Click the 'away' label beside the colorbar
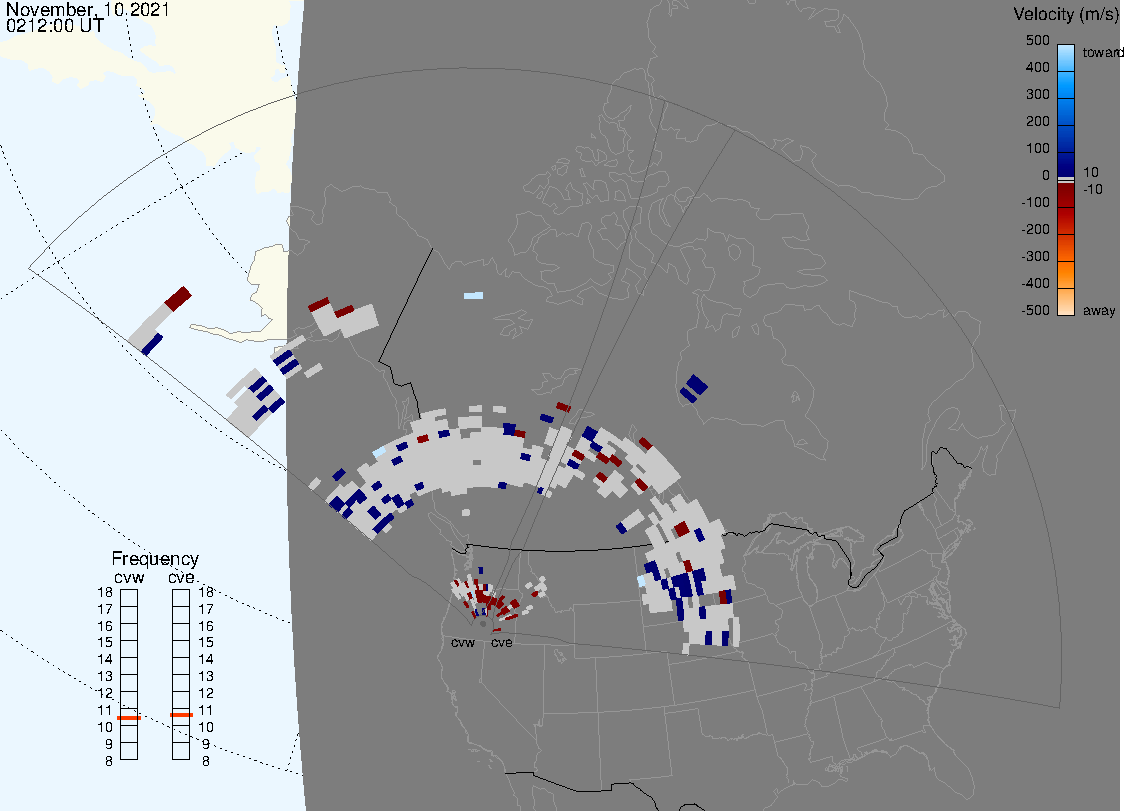Screen dimensions: 1124x811 coord(1099,310)
